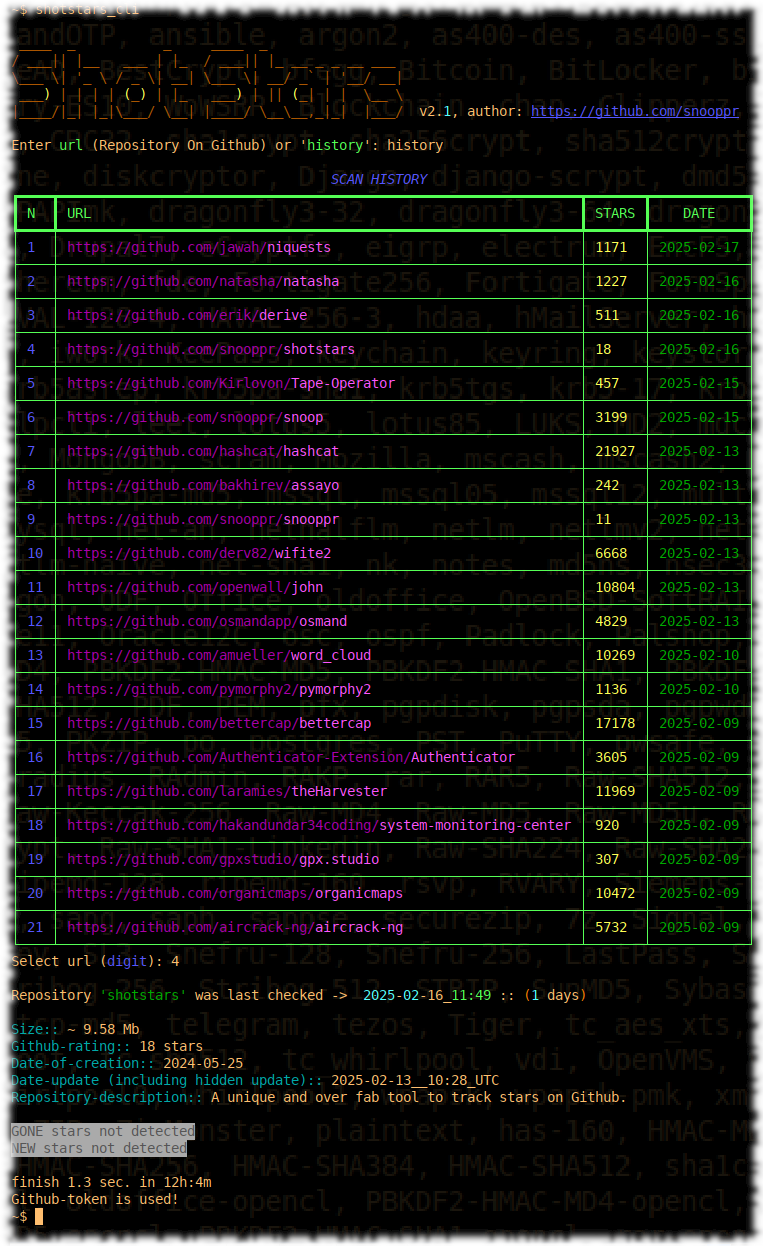Open the osmandapp/osmand repository URL

(x=206, y=621)
